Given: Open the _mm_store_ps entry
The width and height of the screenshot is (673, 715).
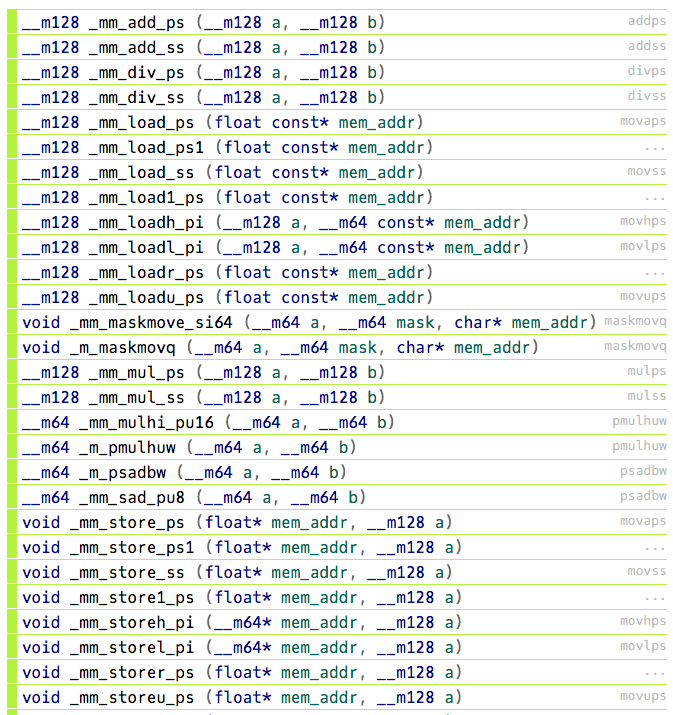Looking at the screenshot, I should (337, 523).
